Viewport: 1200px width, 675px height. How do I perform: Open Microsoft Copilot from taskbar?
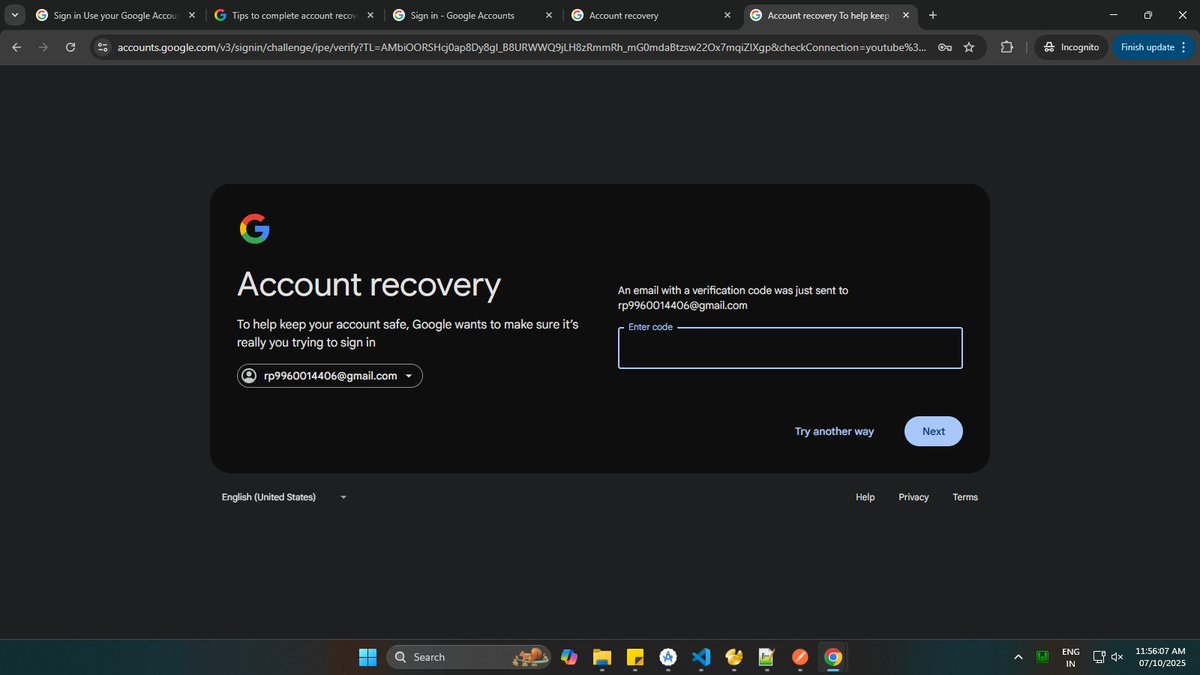point(569,657)
